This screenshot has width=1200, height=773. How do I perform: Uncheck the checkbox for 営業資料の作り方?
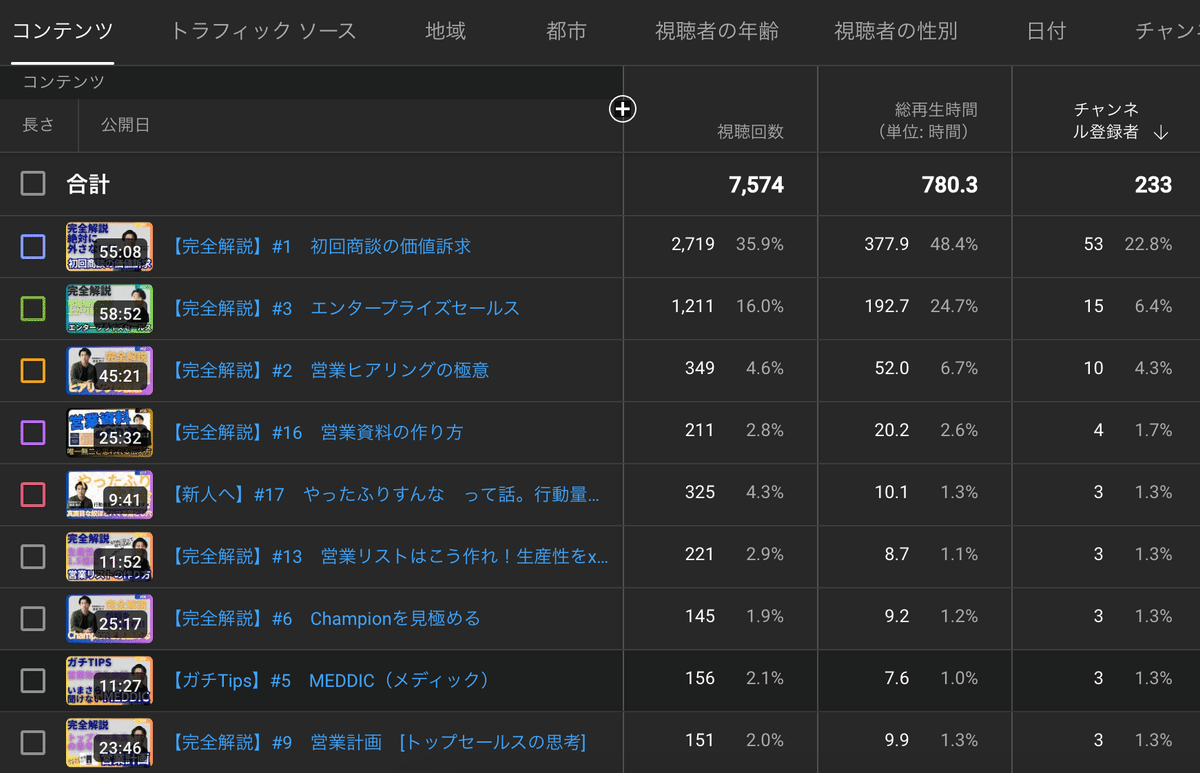[x=33, y=432]
